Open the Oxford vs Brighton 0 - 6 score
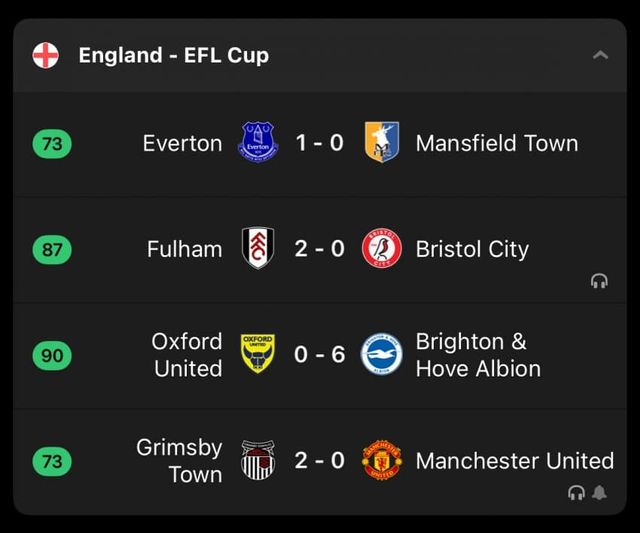Screen dimensions: 640x533 [x=319, y=354]
